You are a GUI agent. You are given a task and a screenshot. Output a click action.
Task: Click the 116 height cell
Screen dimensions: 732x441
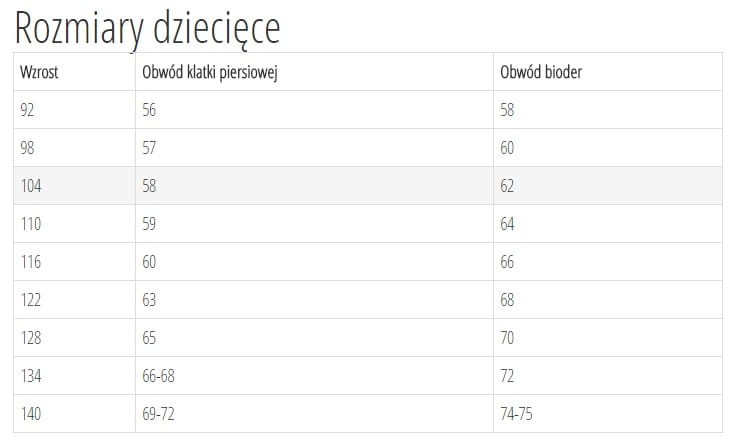(31, 262)
